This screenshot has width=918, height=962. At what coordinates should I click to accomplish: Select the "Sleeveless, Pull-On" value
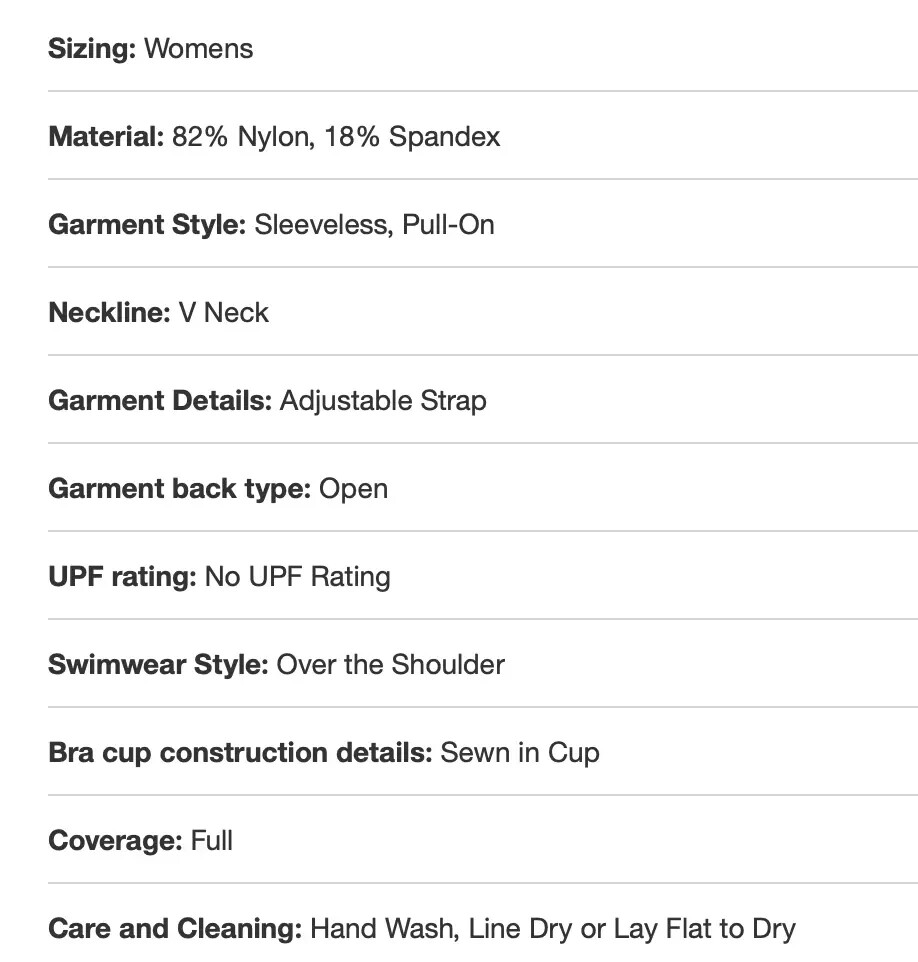374,225
